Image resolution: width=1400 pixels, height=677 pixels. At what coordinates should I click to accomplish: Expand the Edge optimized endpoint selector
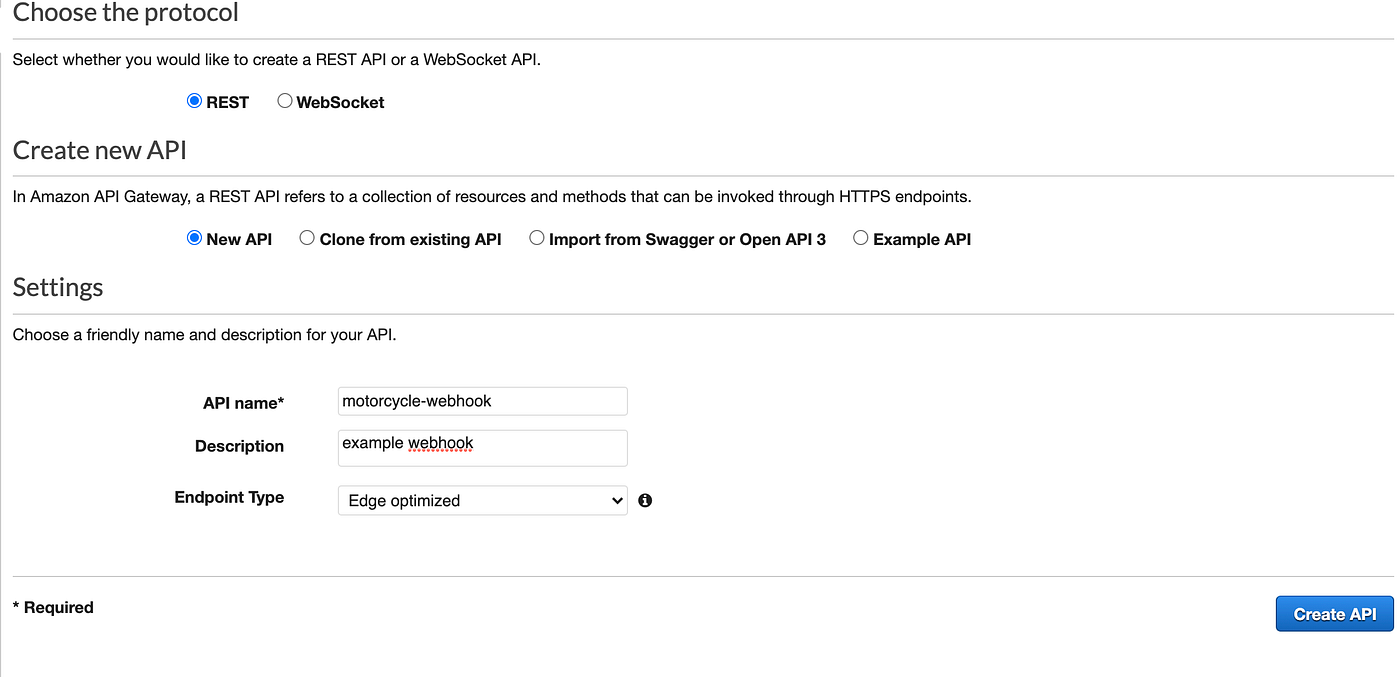(482, 500)
